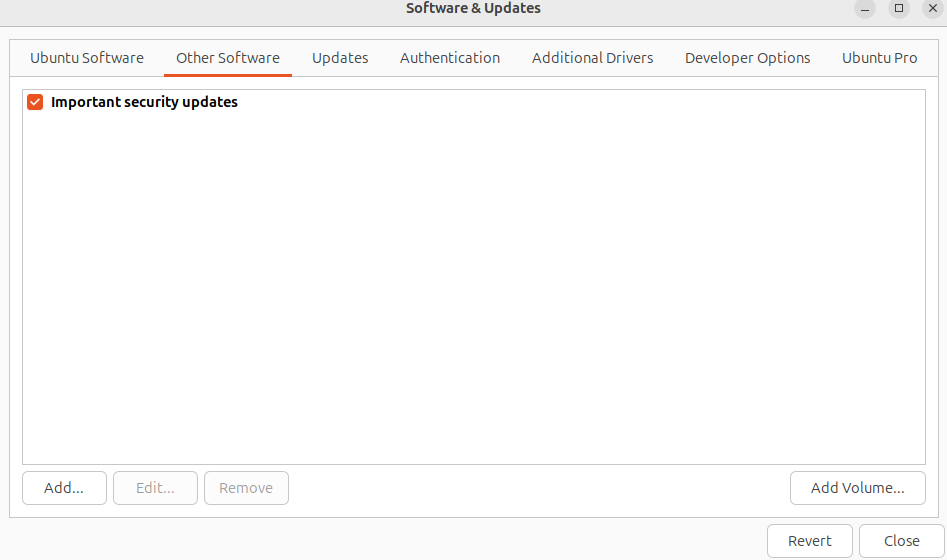Maximize the Software & Updates window

click(x=899, y=9)
